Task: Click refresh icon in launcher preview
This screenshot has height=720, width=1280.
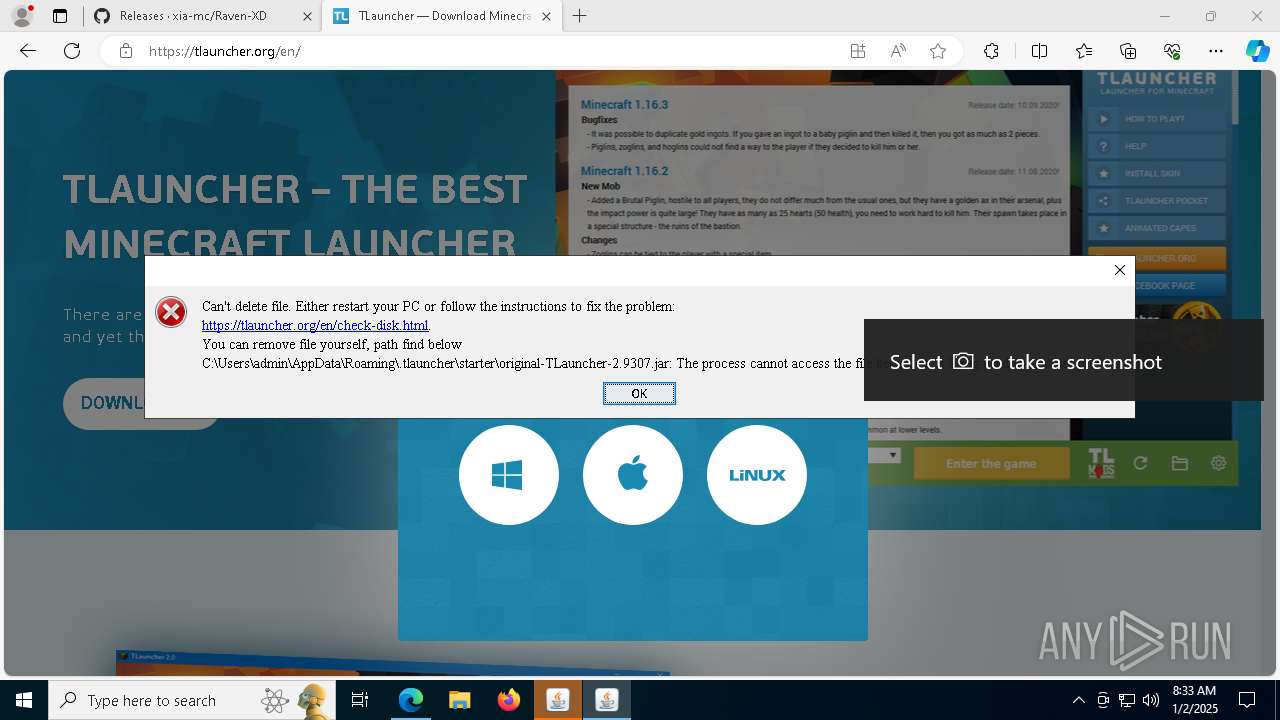Action: coord(1140,463)
